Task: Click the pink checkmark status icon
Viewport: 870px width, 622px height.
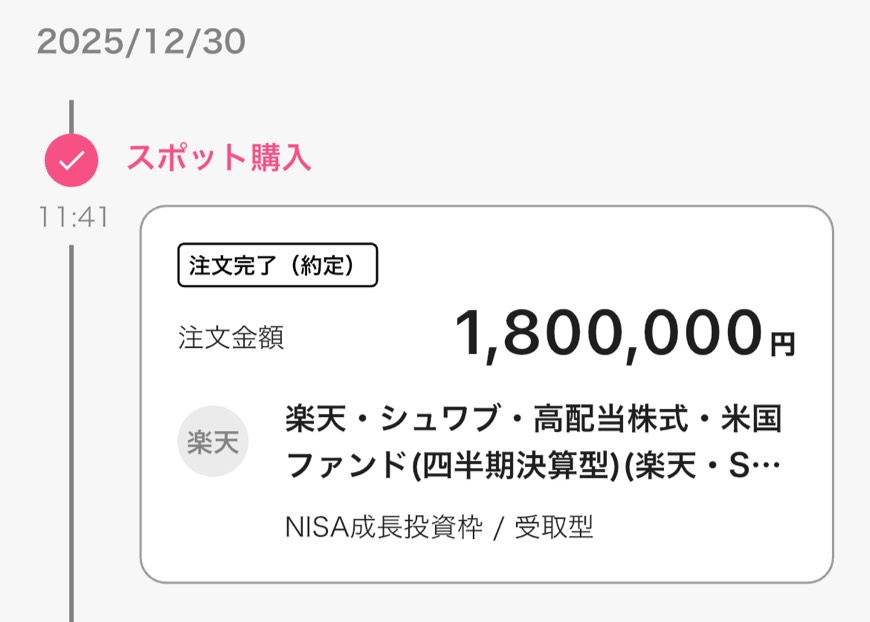Action: 71,159
